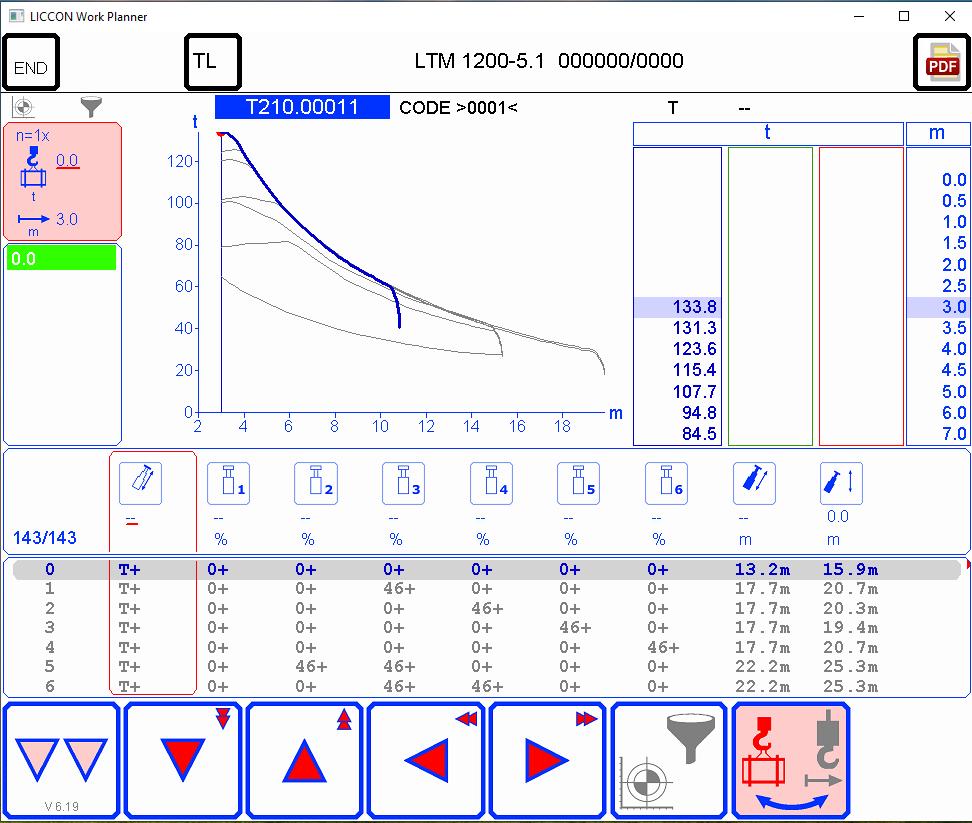Click the 46+ value in row 4
The width and height of the screenshot is (972, 823).
[663, 647]
